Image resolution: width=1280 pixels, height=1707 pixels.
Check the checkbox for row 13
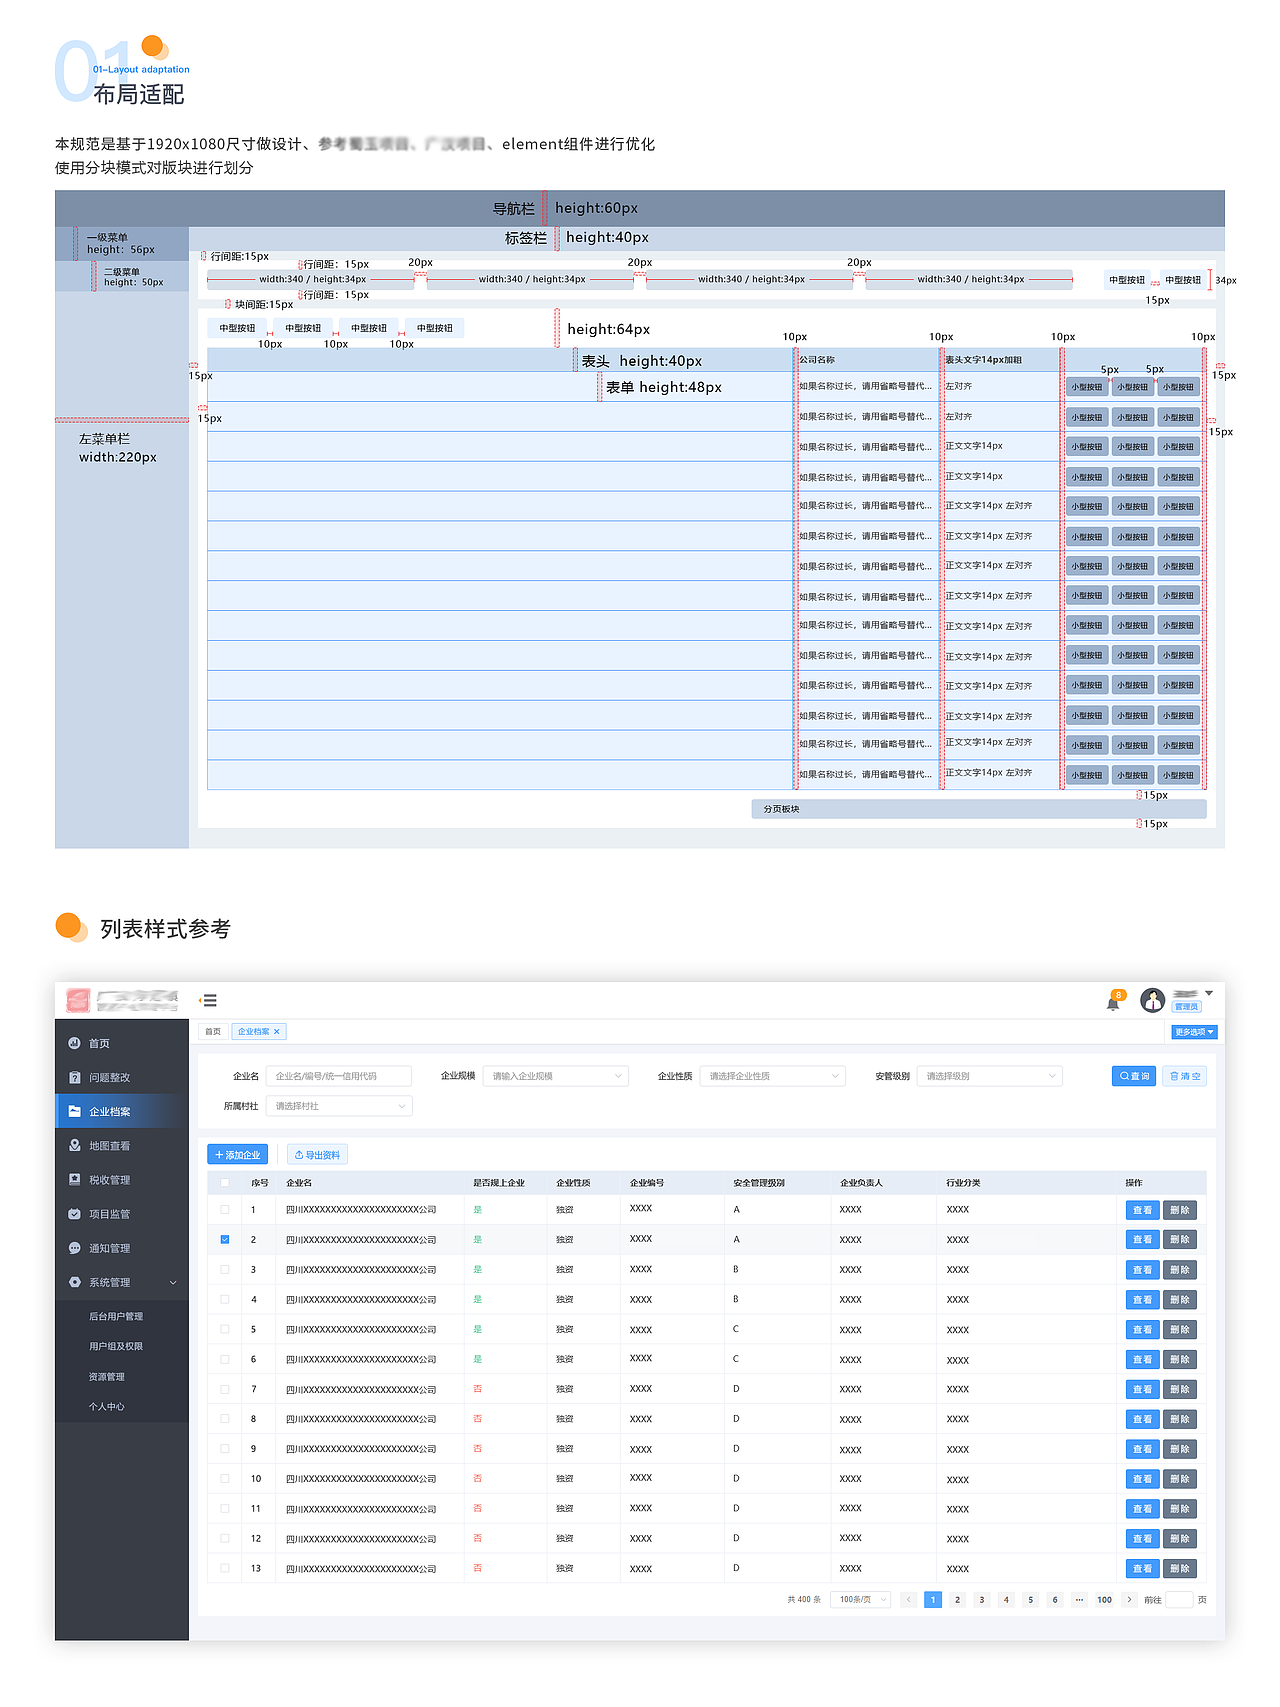coord(225,1568)
